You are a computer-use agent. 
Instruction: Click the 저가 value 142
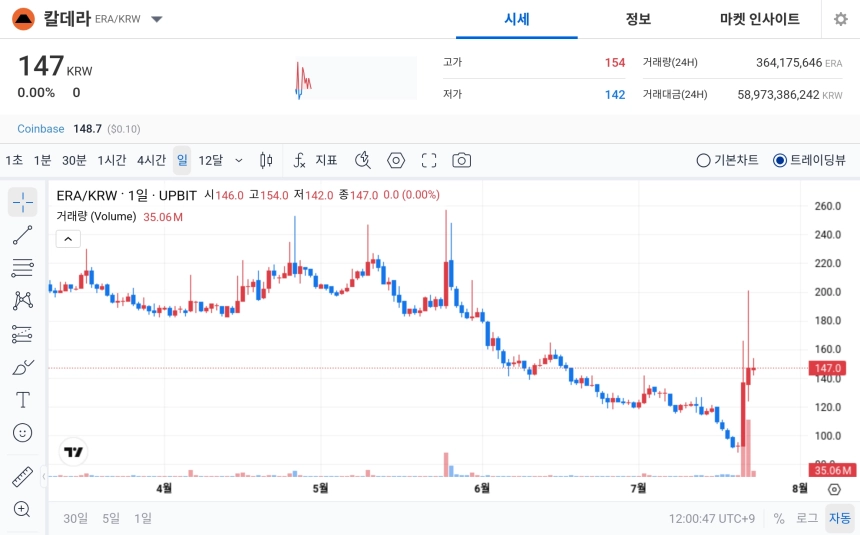pyautogui.click(x=615, y=95)
